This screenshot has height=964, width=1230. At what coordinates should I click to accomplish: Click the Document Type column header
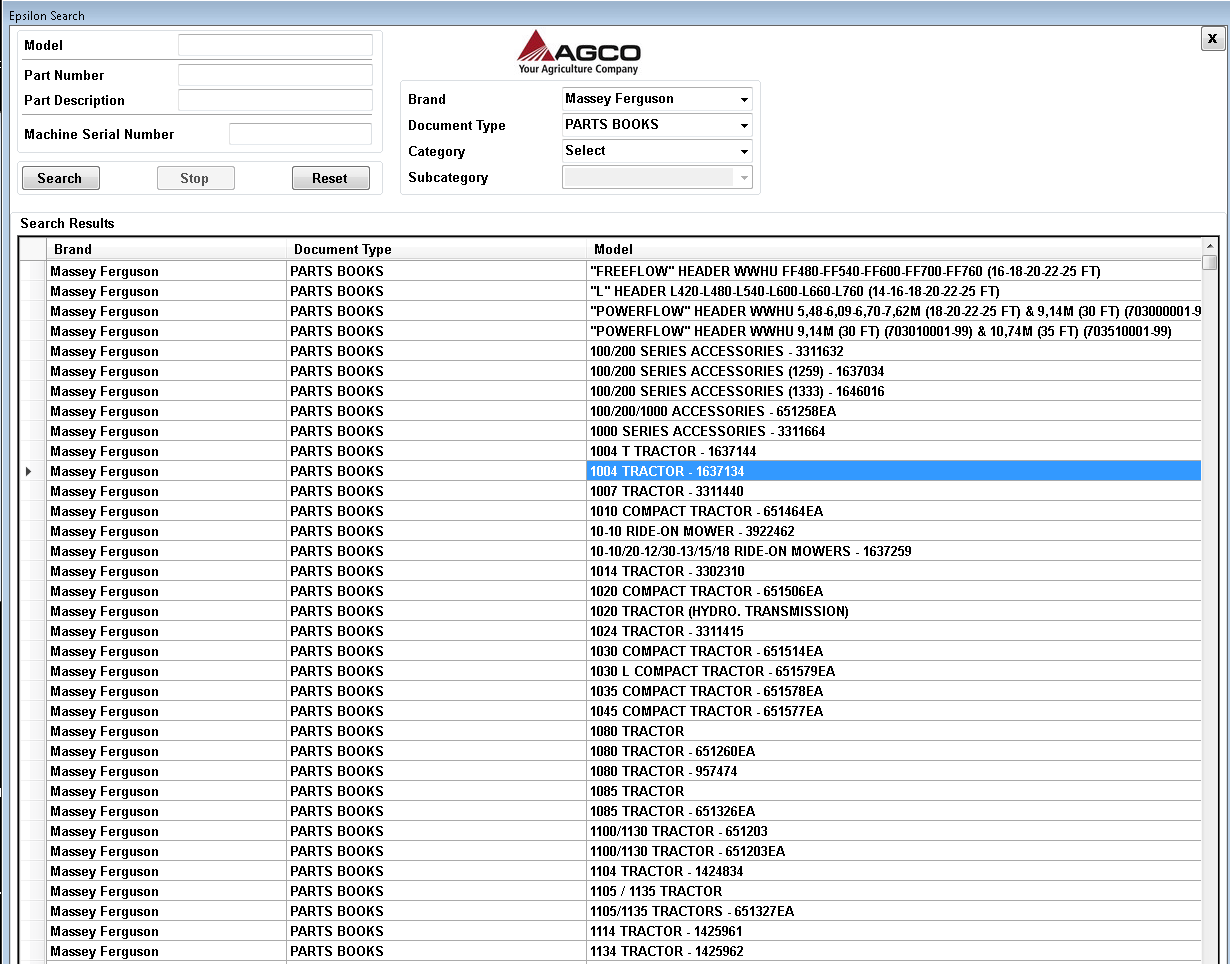click(436, 250)
